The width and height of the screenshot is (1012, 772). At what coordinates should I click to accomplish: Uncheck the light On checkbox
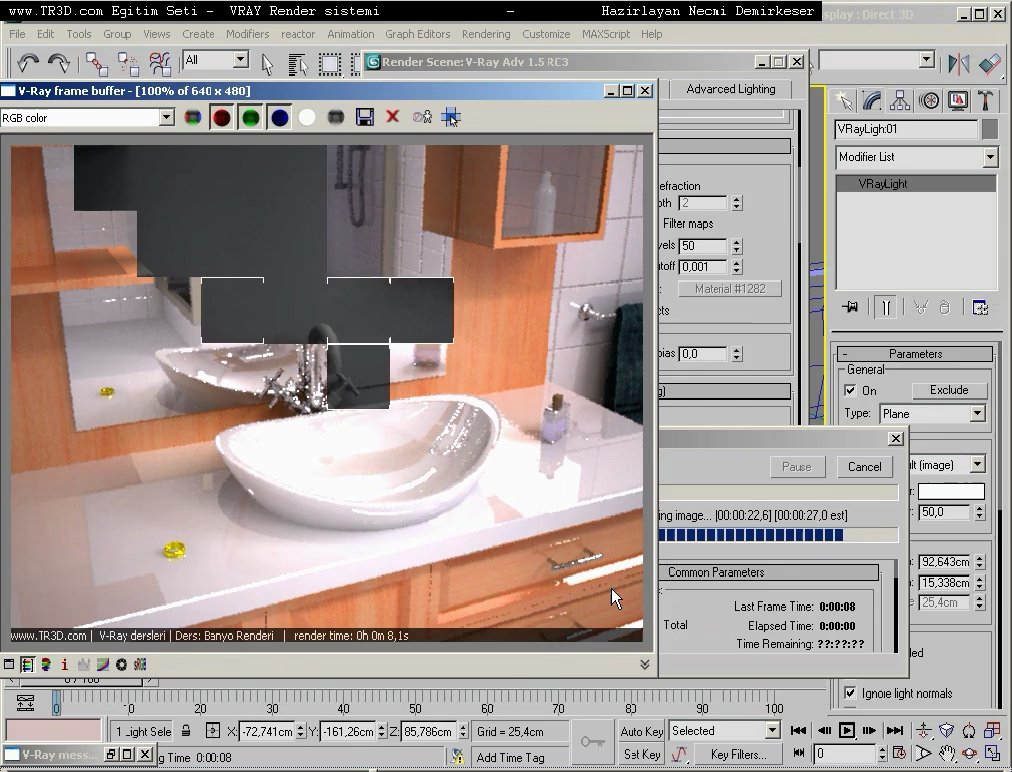click(x=850, y=391)
